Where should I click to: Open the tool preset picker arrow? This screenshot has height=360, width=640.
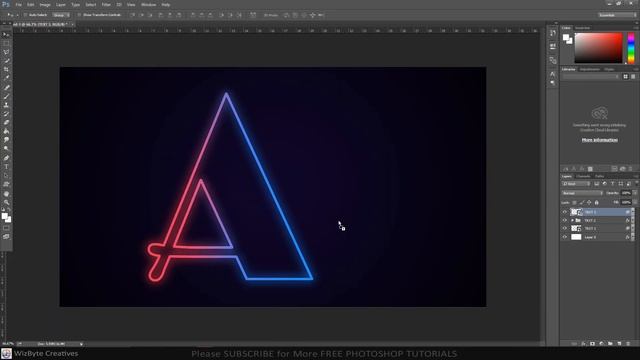17,15
